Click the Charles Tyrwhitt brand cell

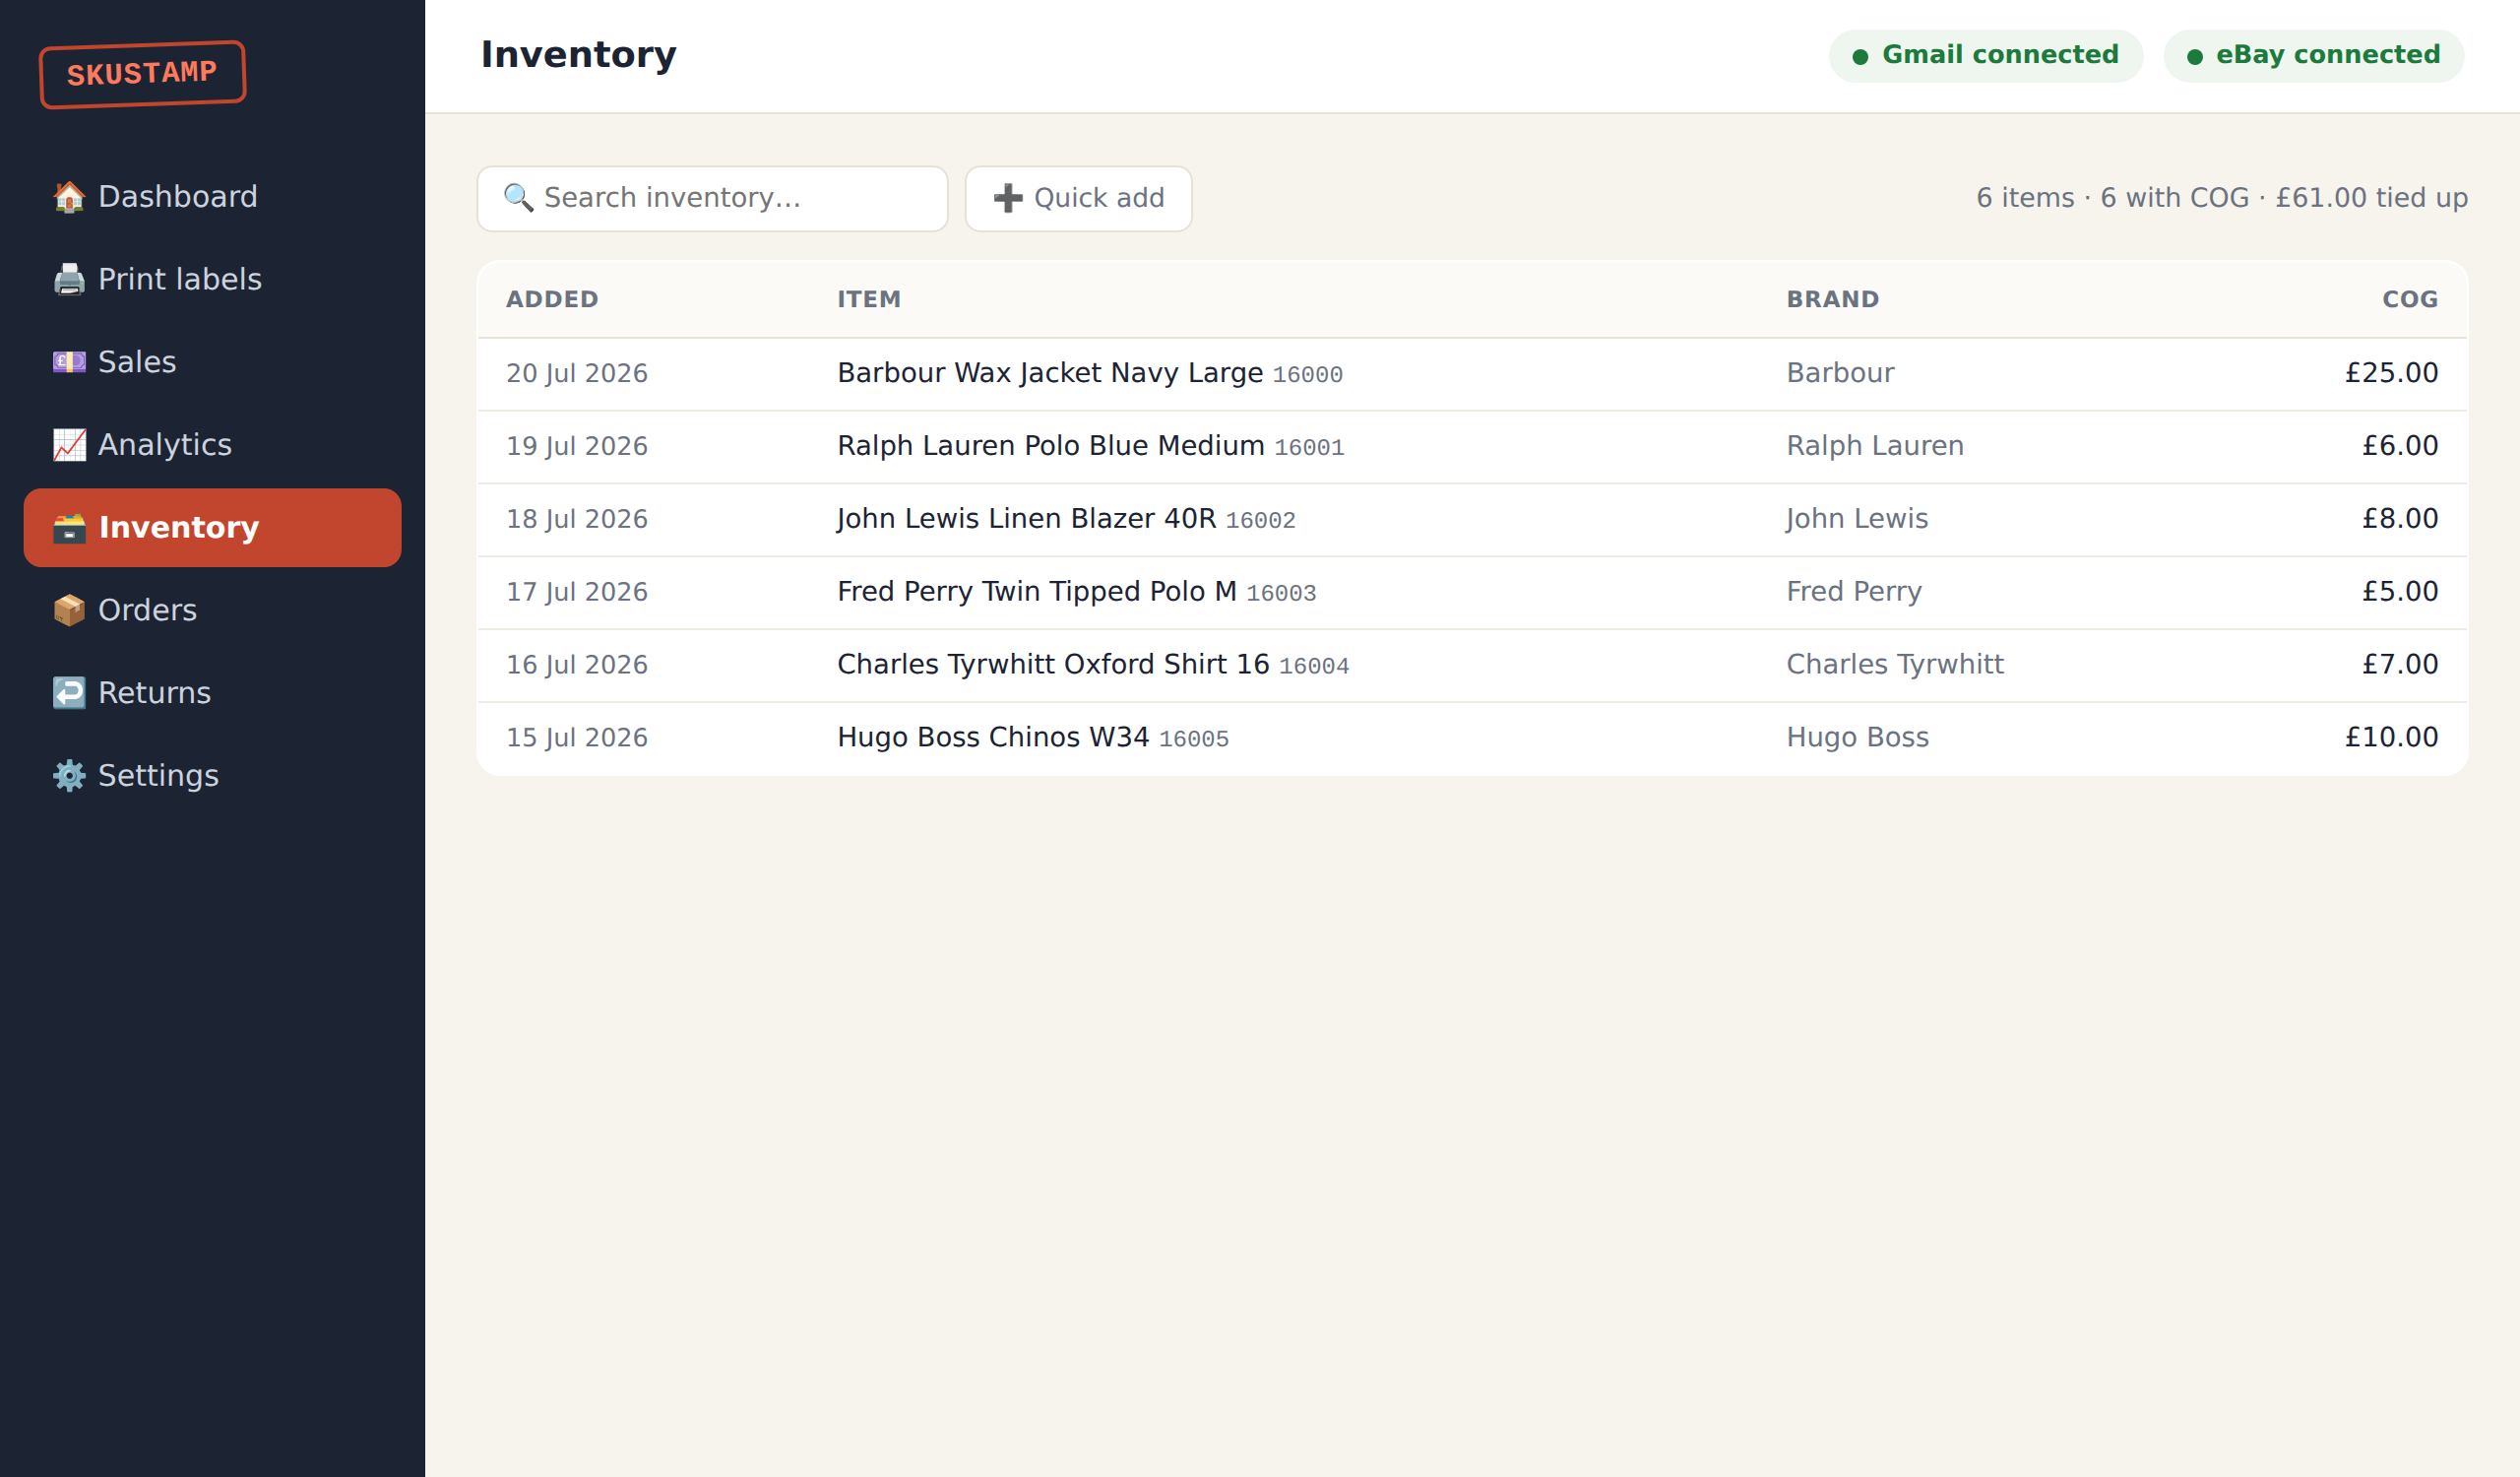(x=1895, y=666)
